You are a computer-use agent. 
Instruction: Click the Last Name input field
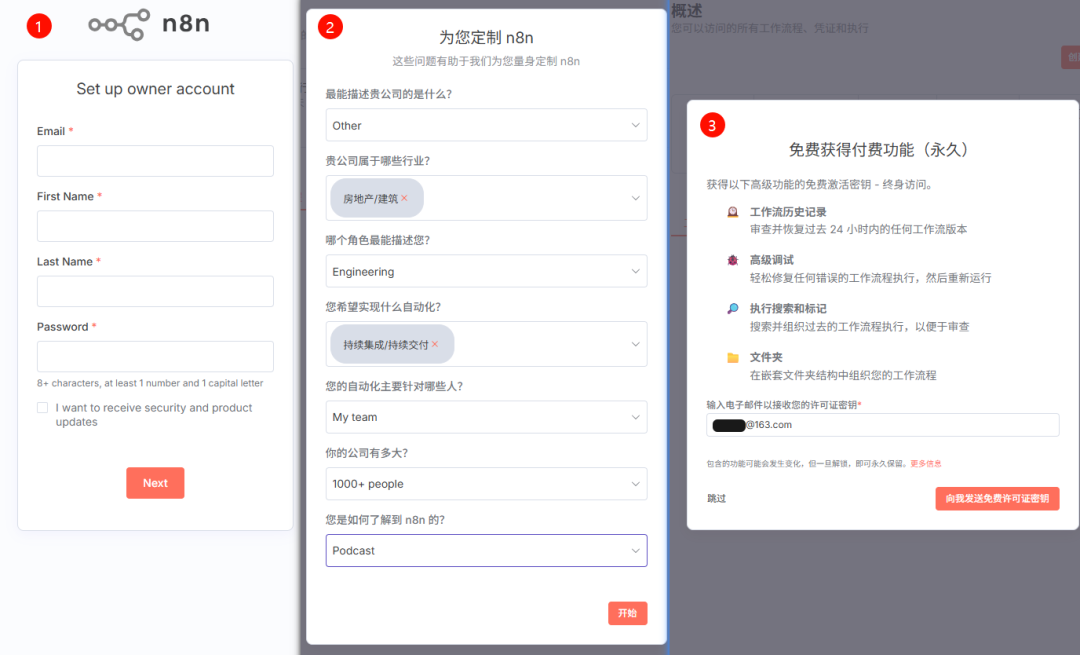point(155,291)
